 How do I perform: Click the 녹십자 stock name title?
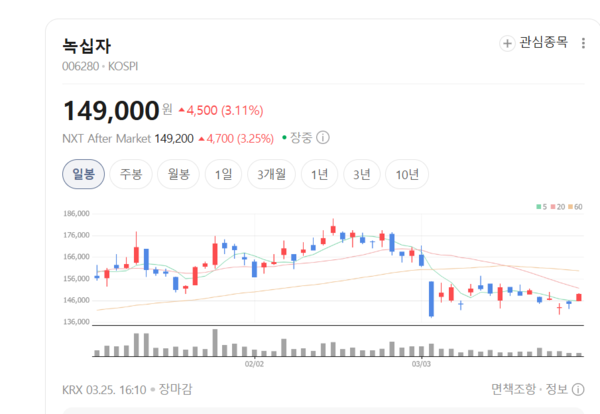pyautogui.click(x=86, y=45)
